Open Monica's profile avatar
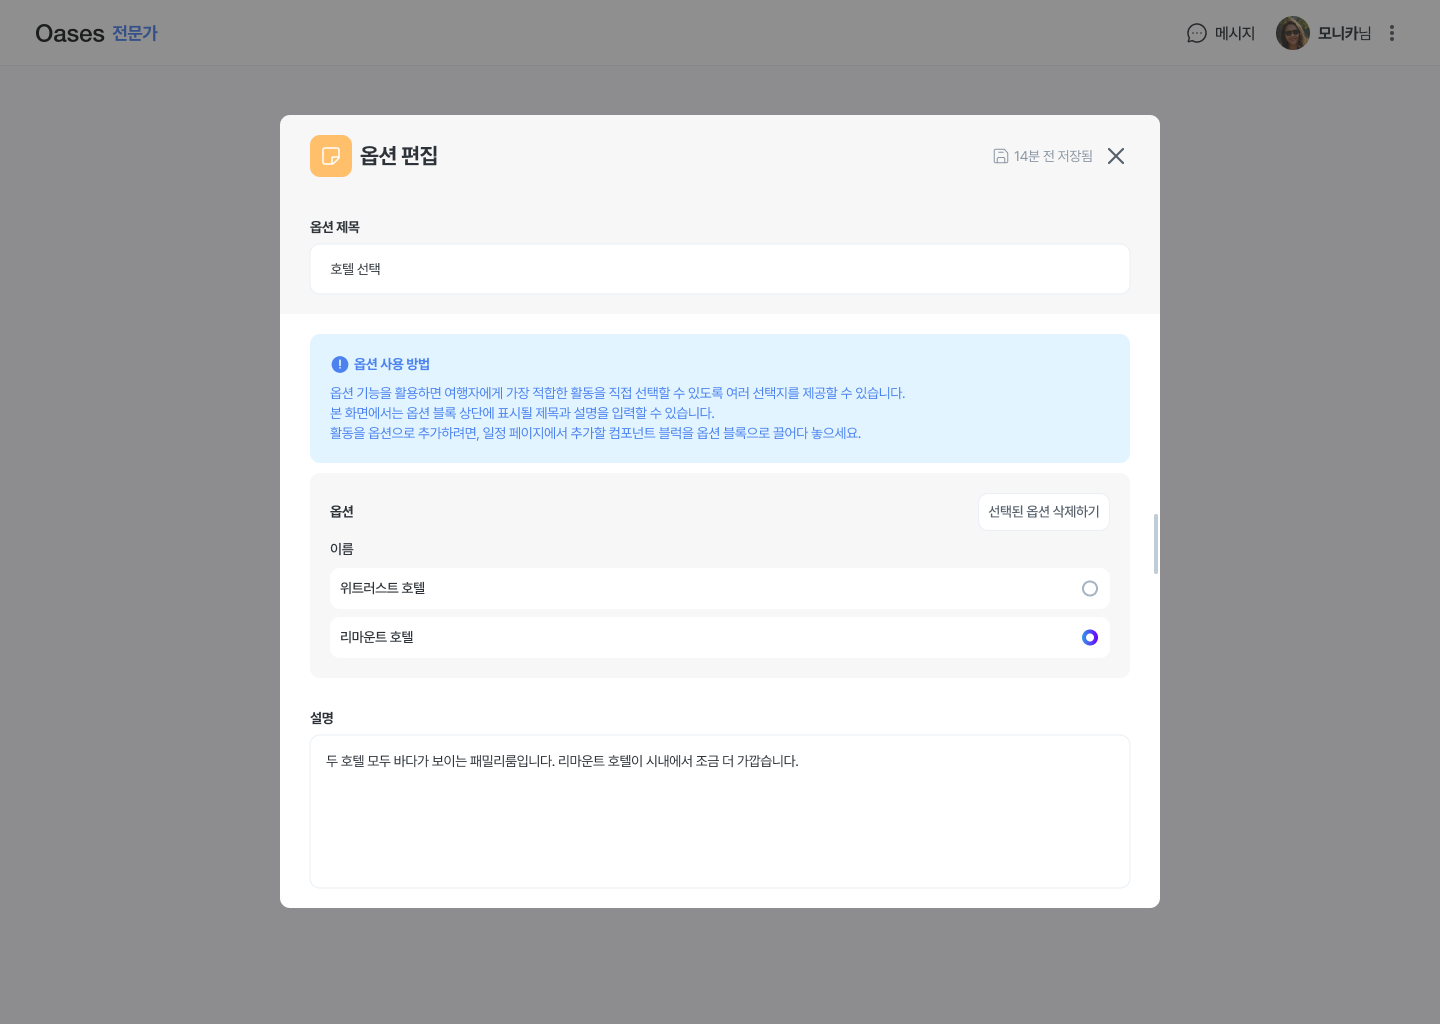 point(1292,33)
